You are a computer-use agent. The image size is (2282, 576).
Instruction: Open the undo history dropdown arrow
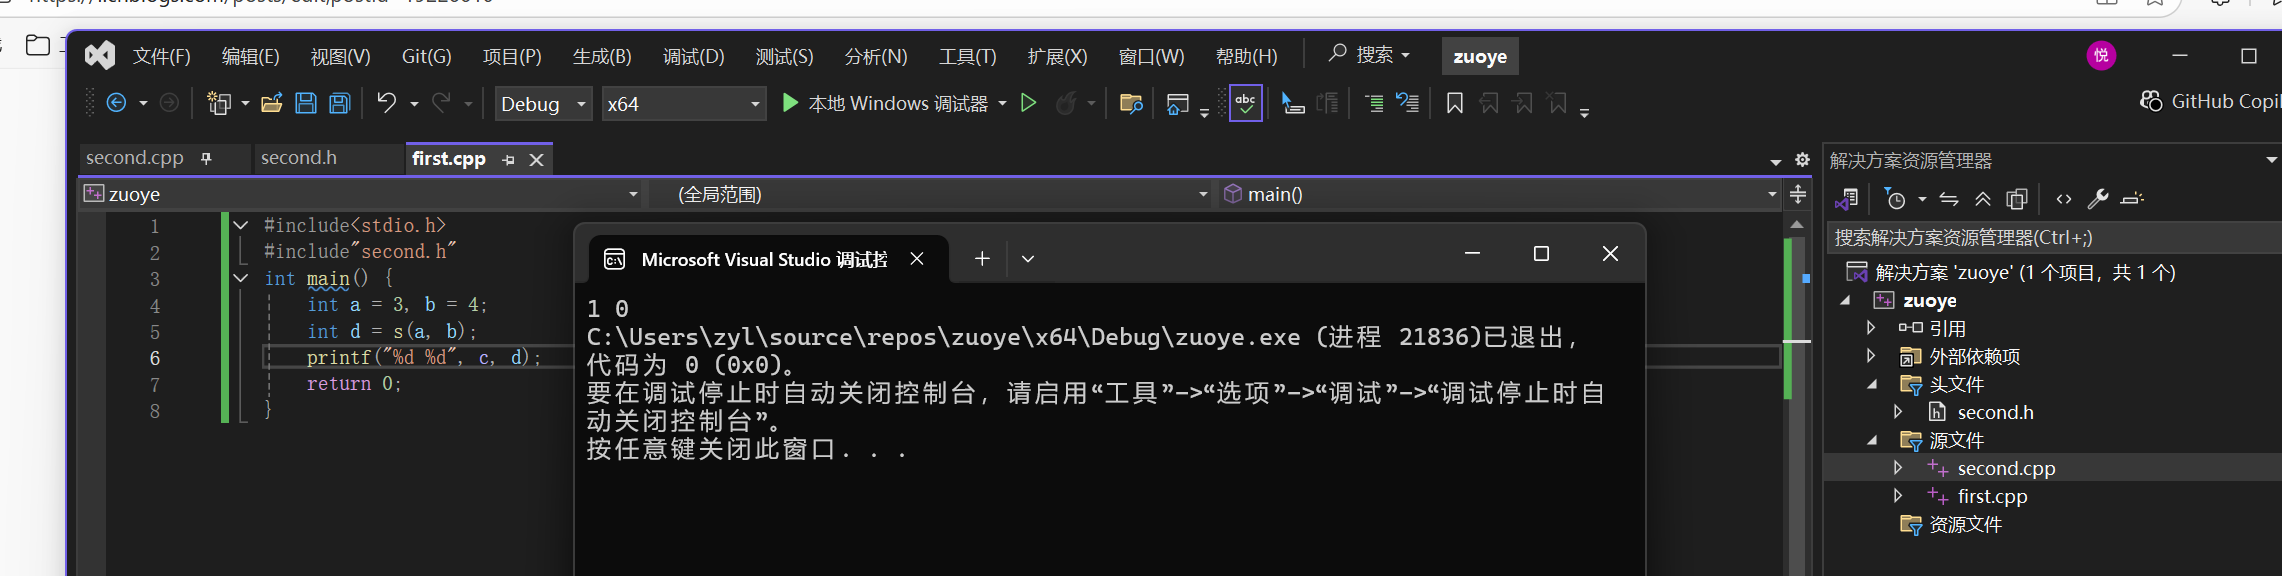(x=414, y=104)
